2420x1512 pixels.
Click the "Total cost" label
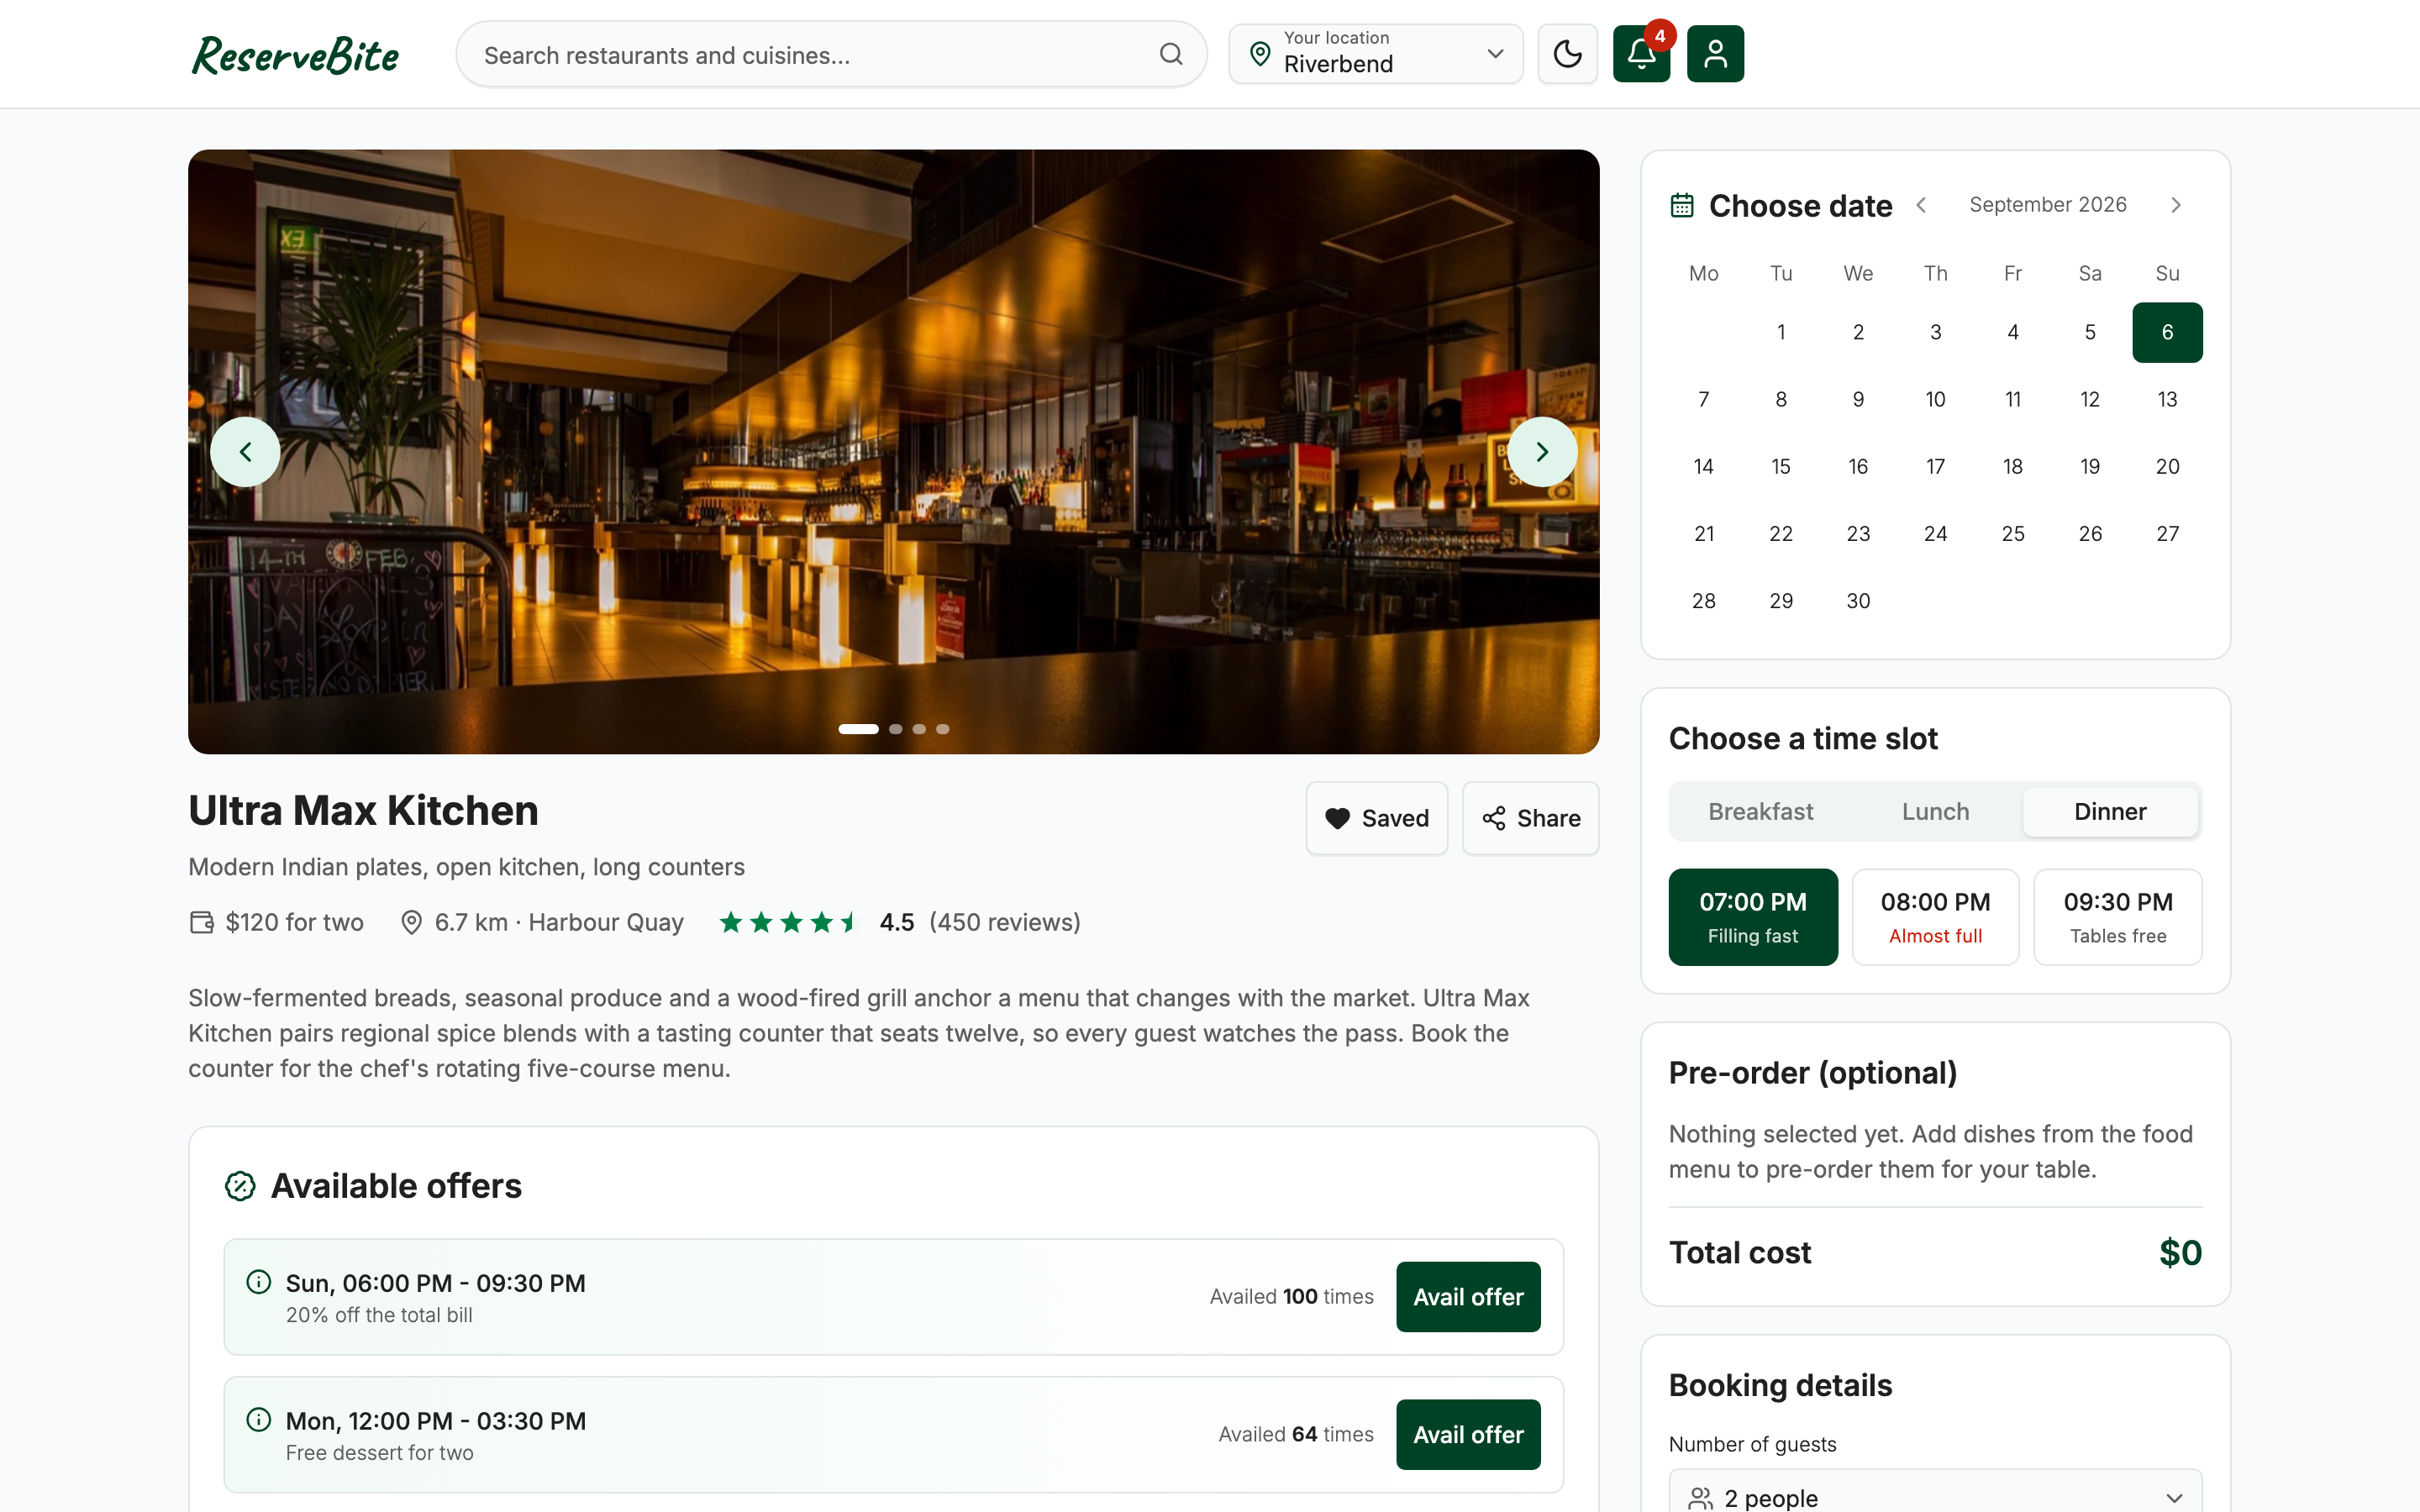click(x=1740, y=1253)
